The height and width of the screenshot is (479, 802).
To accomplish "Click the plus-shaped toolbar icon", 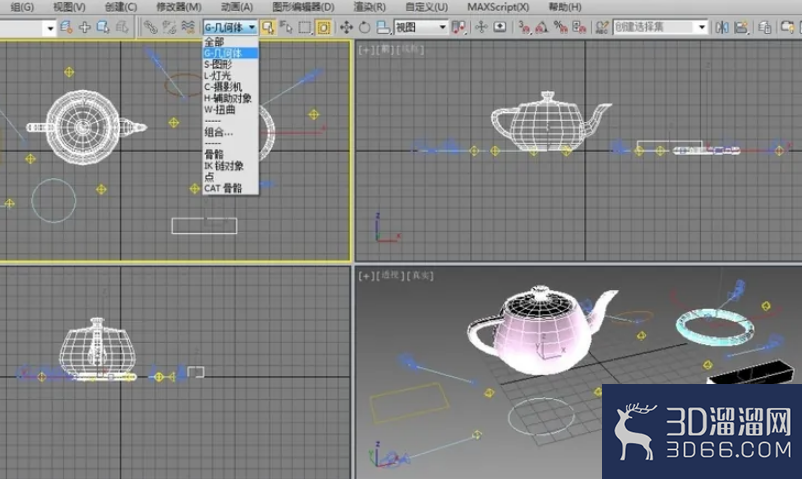I will 85,27.
